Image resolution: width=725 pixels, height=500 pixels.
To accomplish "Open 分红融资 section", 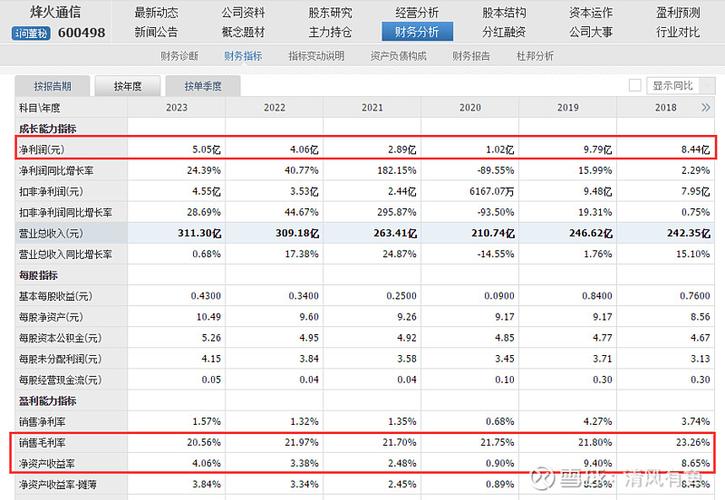I will pyautogui.click(x=504, y=32).
